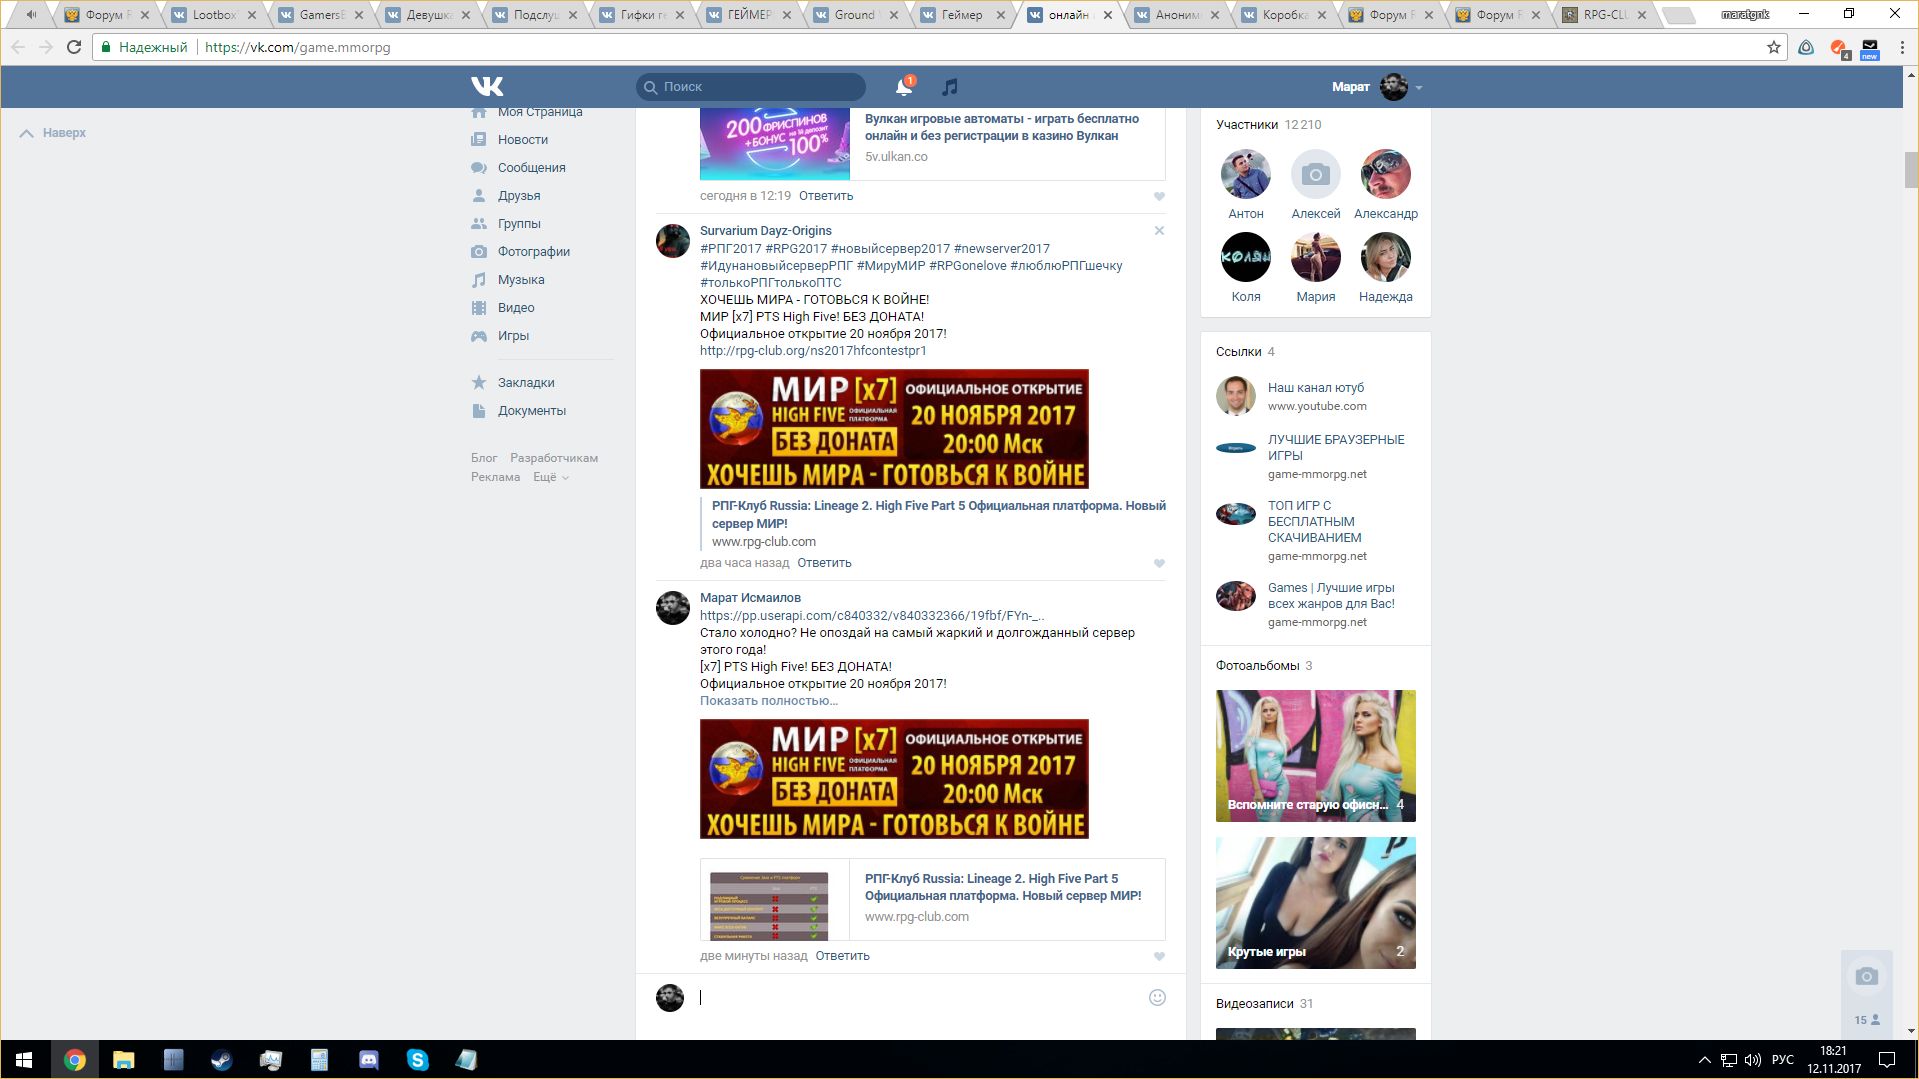Open the Игры gamepad icon in sidebar
This screenshot has height=1079, width=1919.
(x=479, y=336)
